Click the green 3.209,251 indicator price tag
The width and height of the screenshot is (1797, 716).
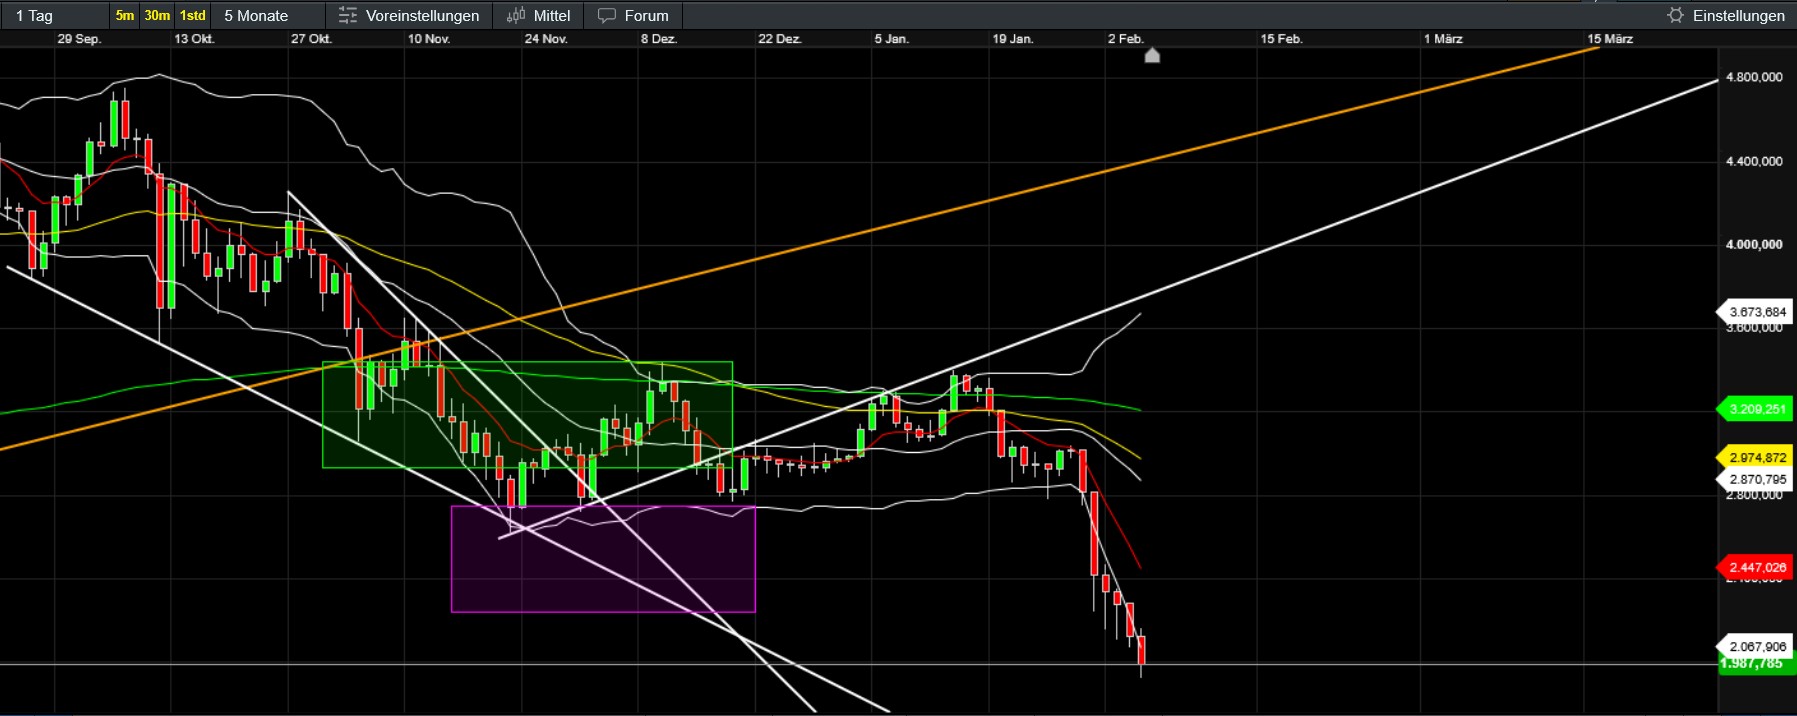pyautogui.click(x=1757, y=409)
